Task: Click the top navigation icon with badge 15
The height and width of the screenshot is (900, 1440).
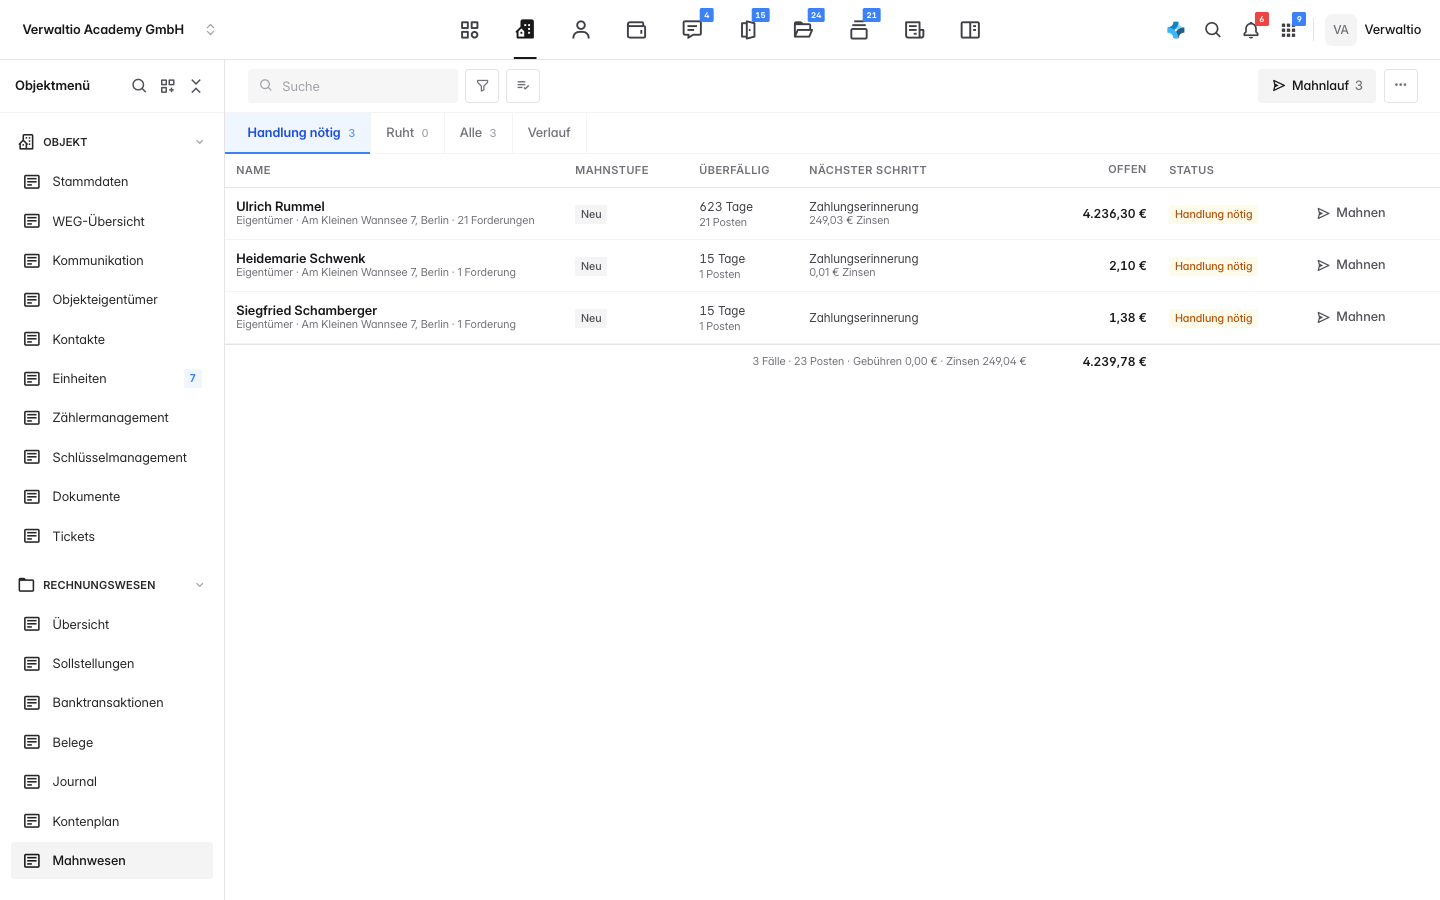Action: (748, 30)
